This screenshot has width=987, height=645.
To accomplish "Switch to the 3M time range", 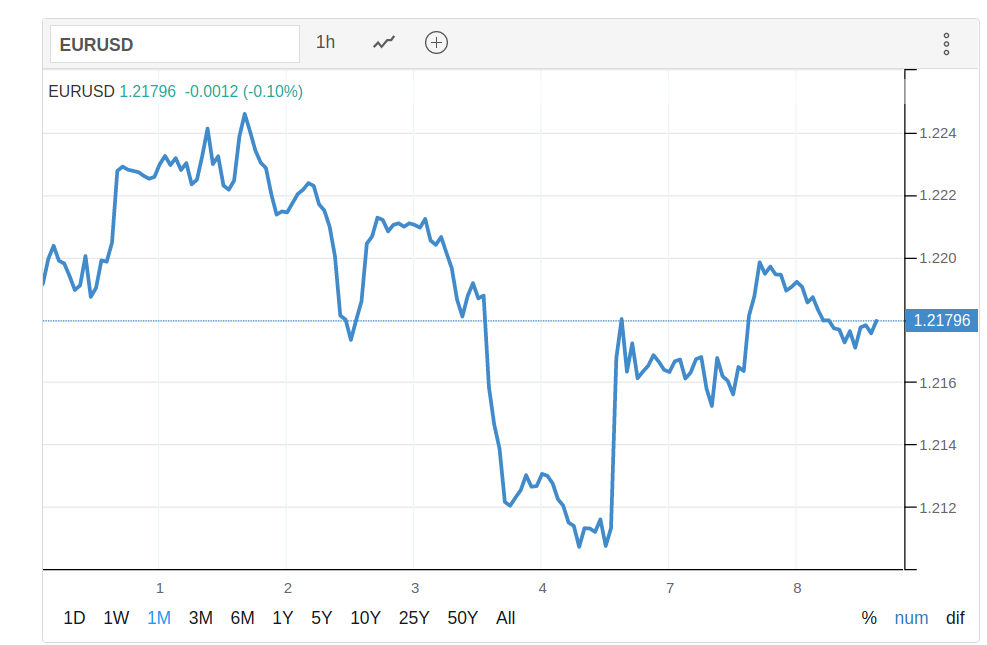I will tap(200, 618).
